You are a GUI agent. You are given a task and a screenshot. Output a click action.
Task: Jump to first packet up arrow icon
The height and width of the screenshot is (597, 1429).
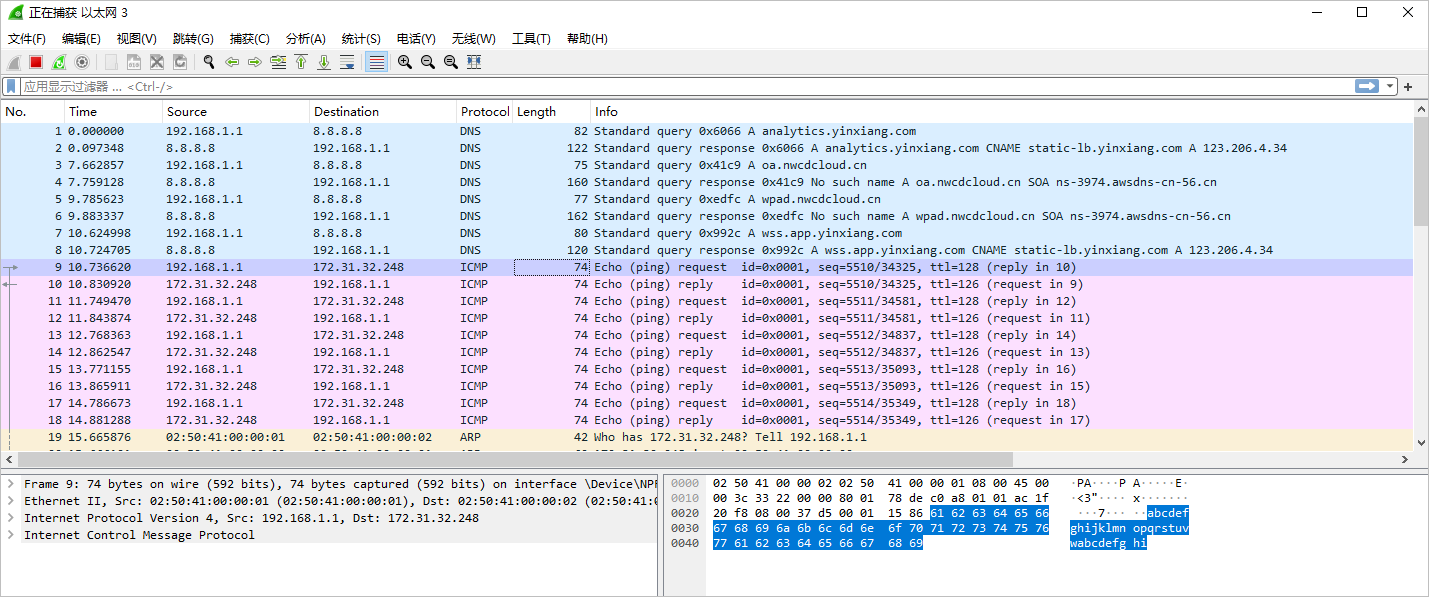click(x=301, y=62)
